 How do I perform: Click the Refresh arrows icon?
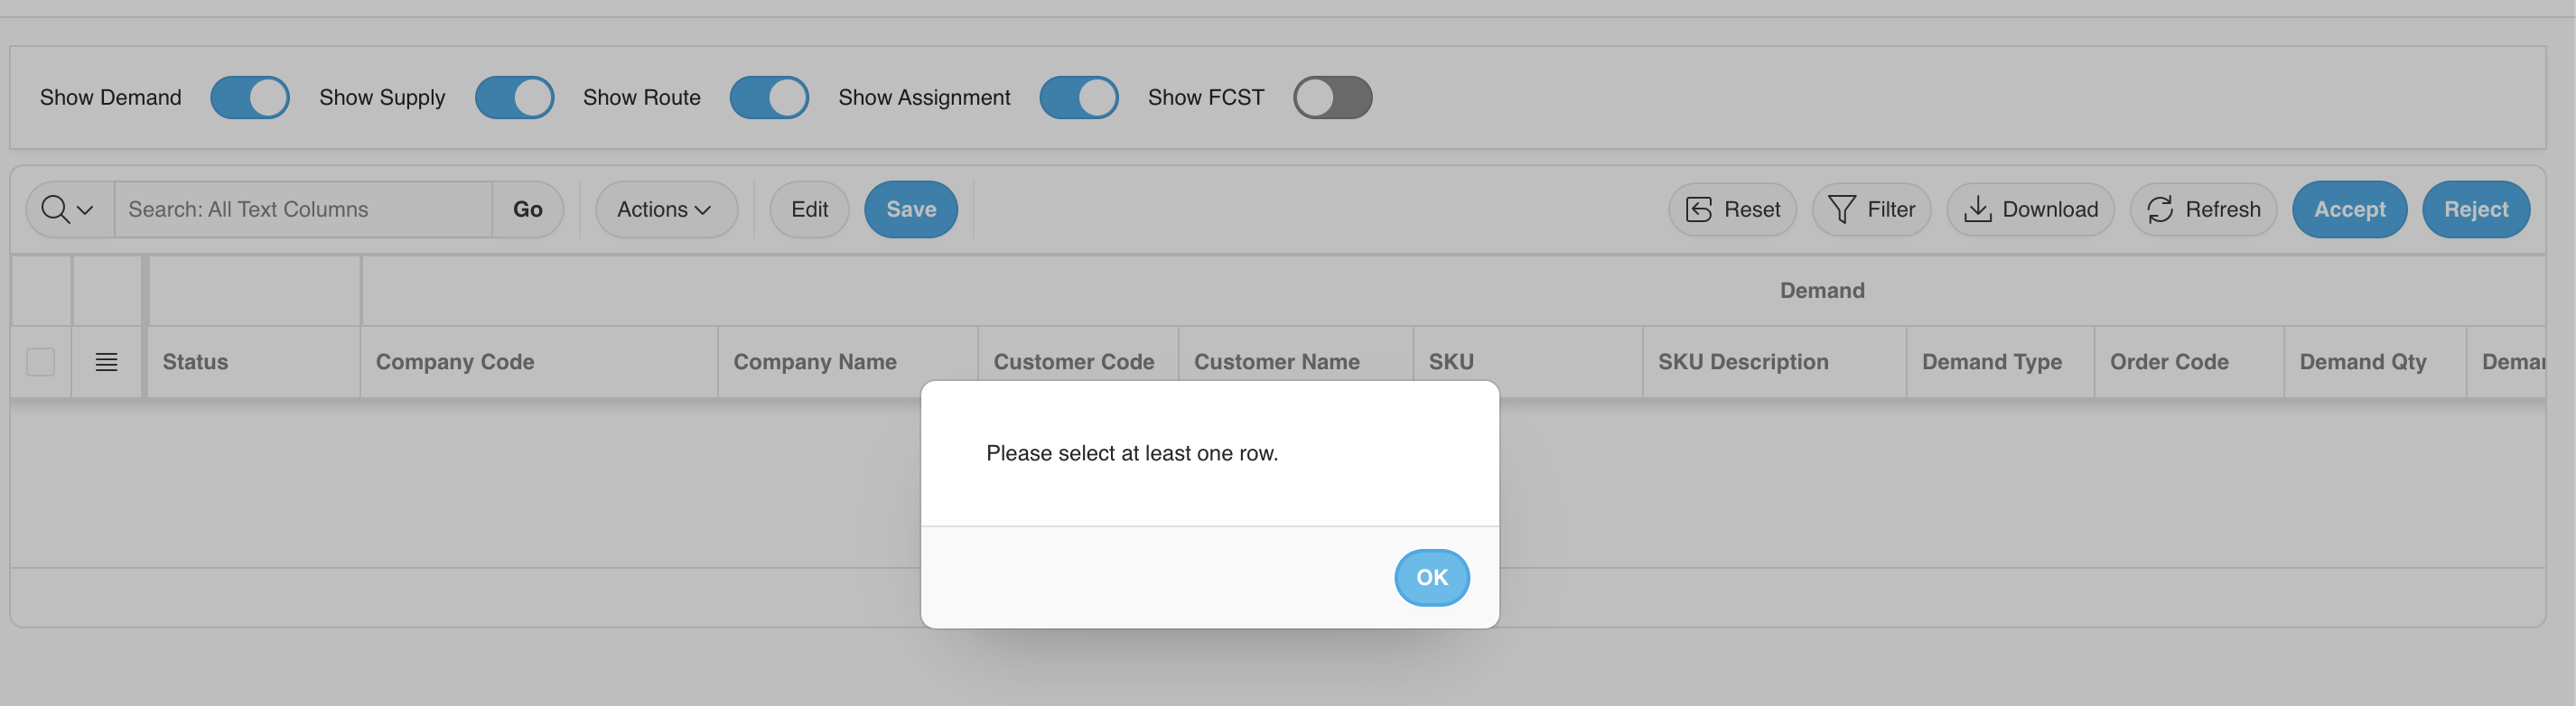[x=2160, y=209]
